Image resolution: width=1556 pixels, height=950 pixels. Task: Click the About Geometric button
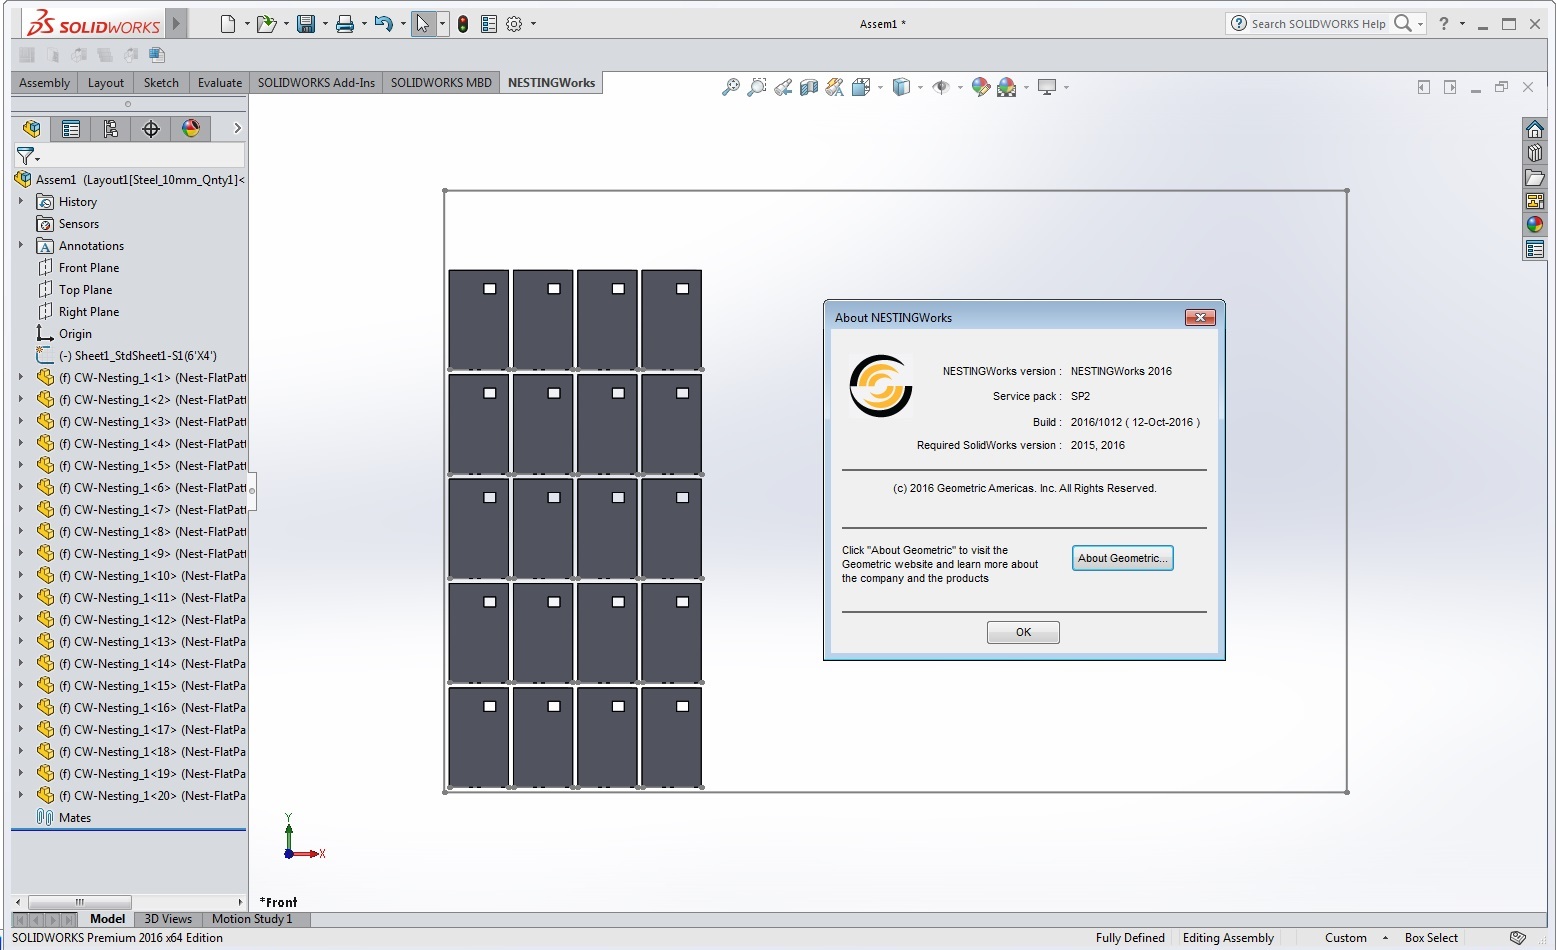click(1122, 558)
